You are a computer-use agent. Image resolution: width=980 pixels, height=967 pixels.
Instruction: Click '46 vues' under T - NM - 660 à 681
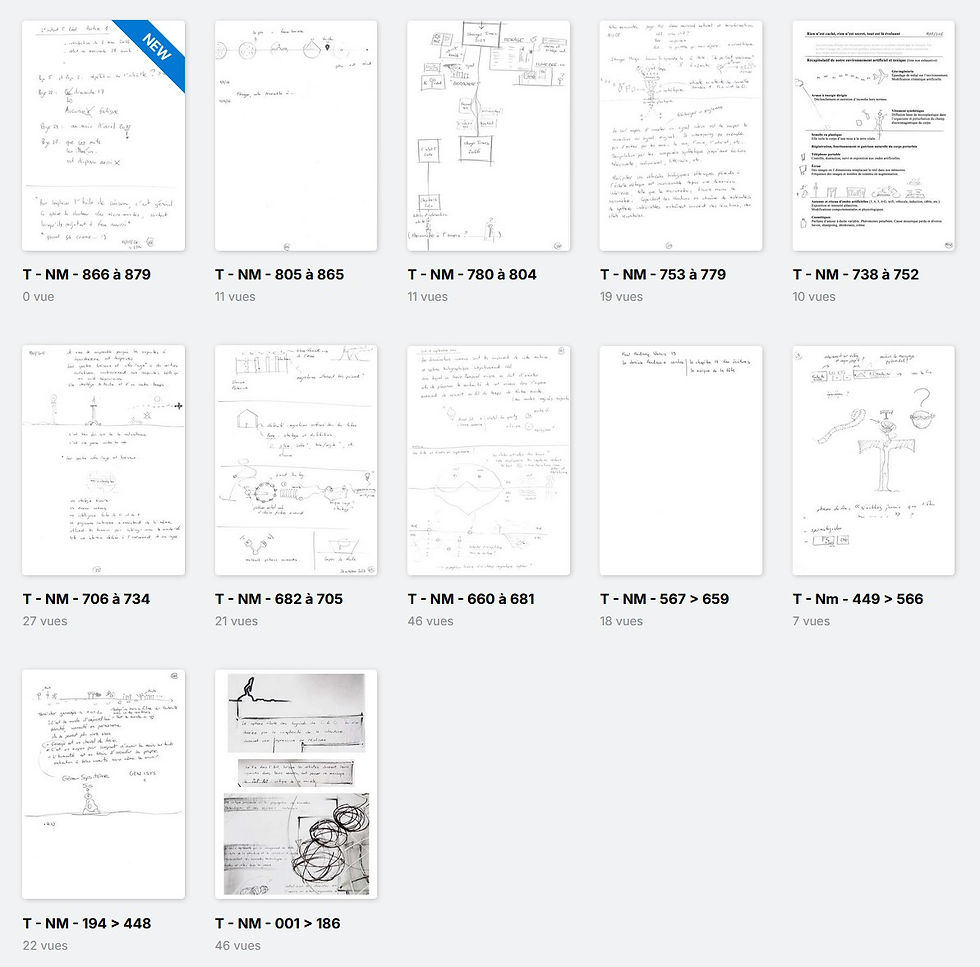[431, 621]
